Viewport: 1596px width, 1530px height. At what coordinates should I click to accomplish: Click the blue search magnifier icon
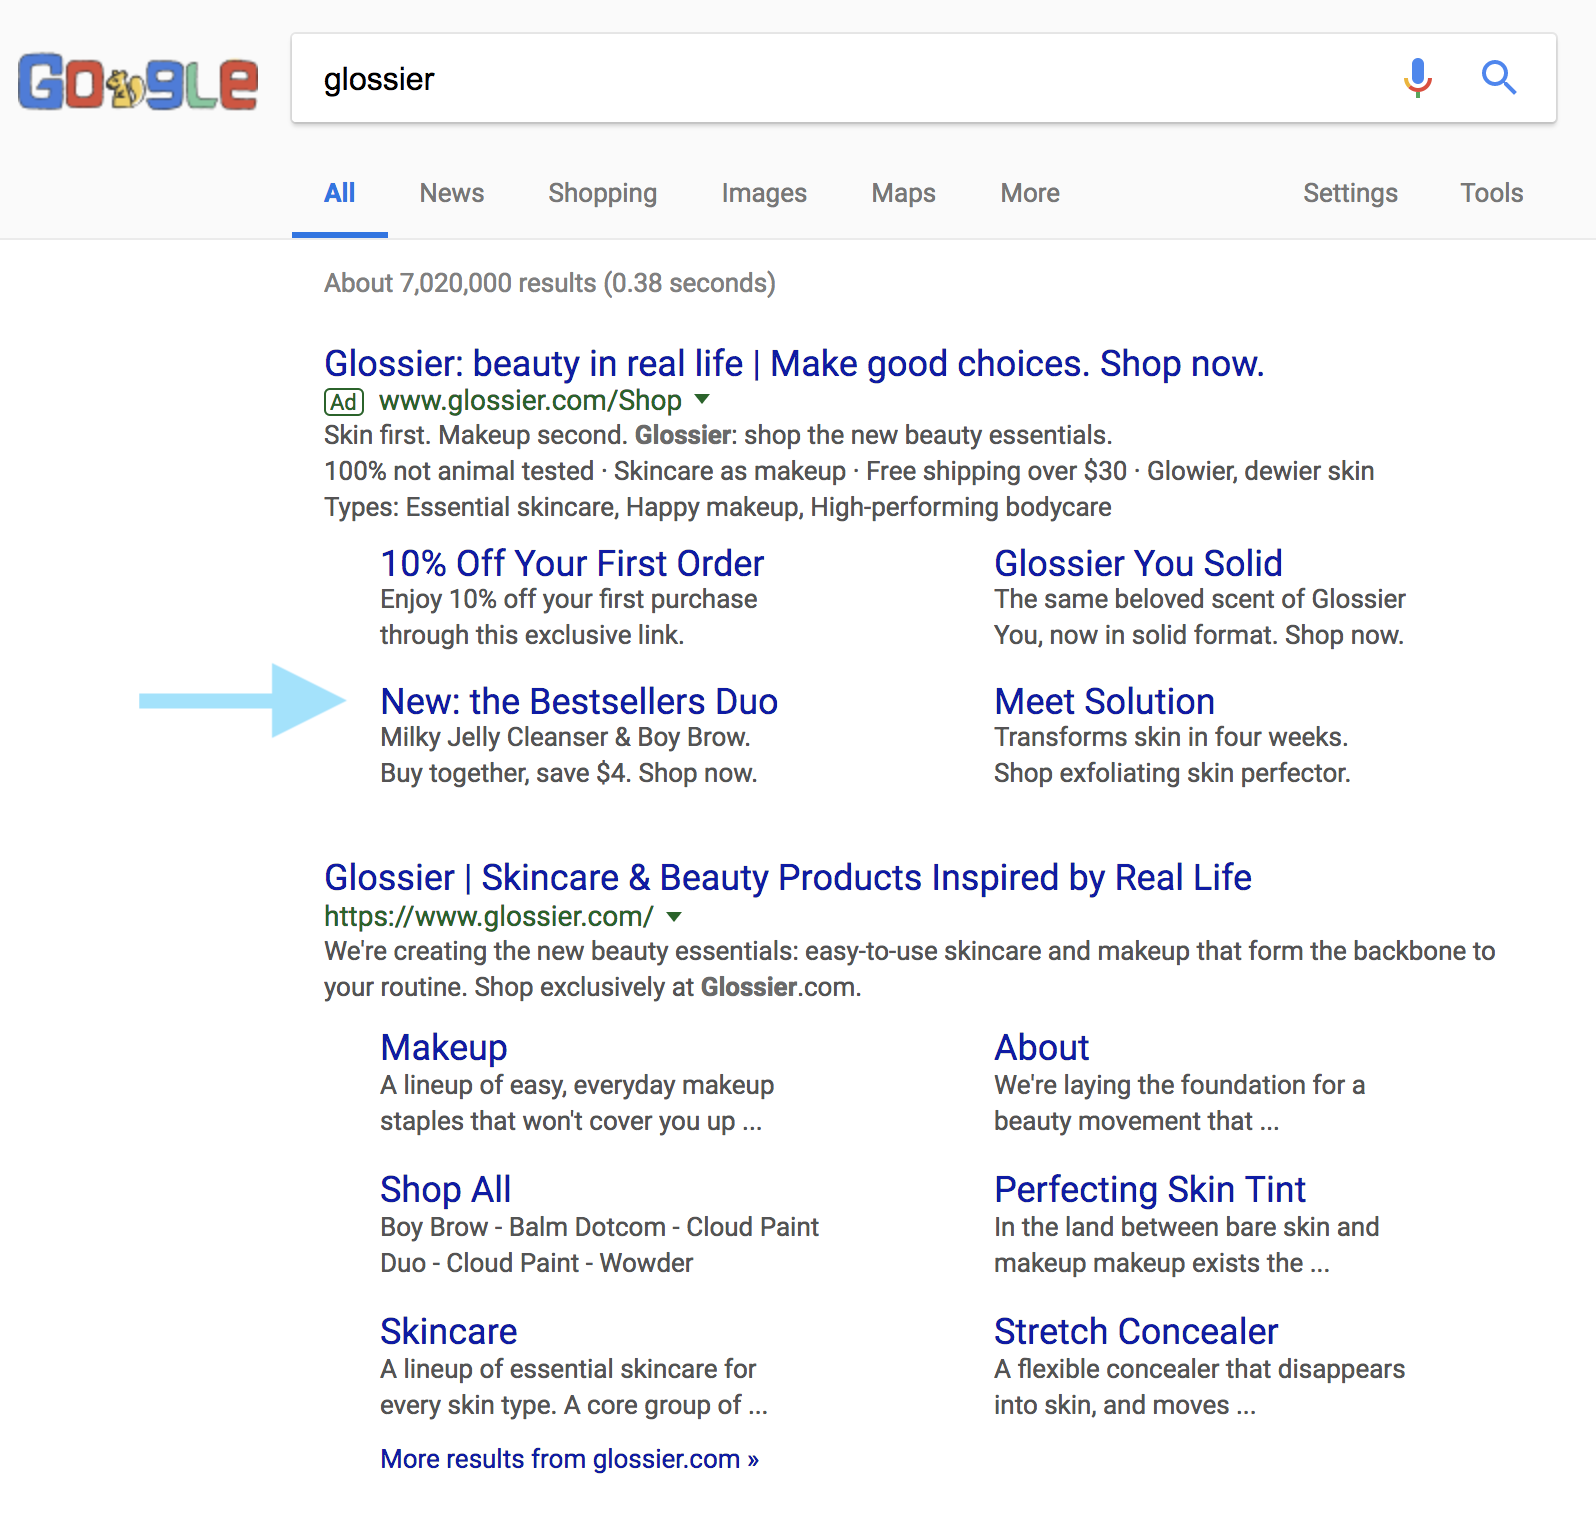point(1498,77)
